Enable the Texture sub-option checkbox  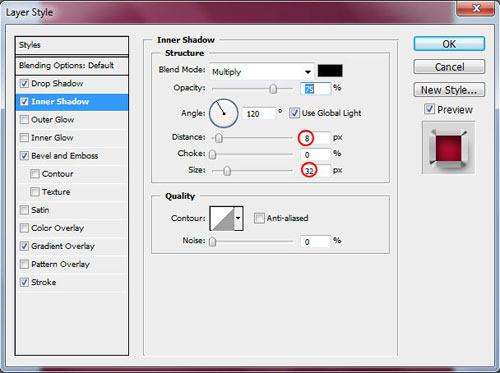click(x=35, y=192)
